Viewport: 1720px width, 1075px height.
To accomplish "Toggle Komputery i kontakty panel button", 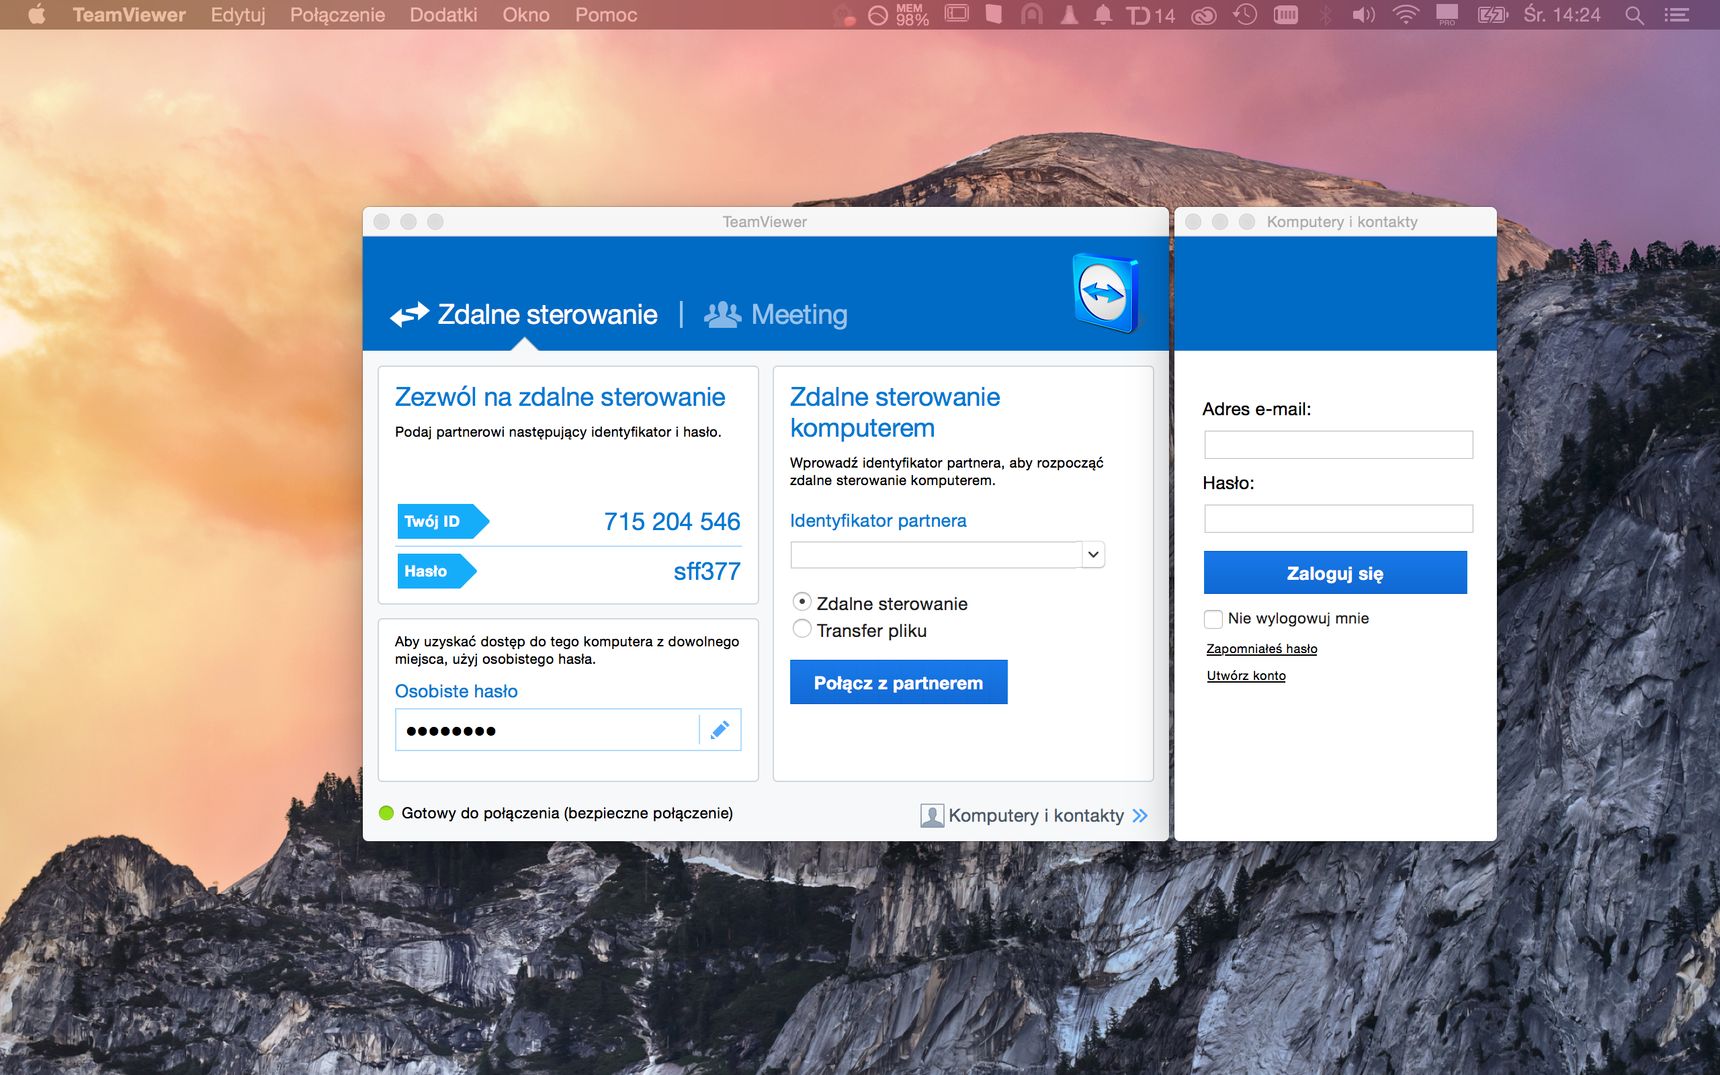I will (x=1034, y=816).
